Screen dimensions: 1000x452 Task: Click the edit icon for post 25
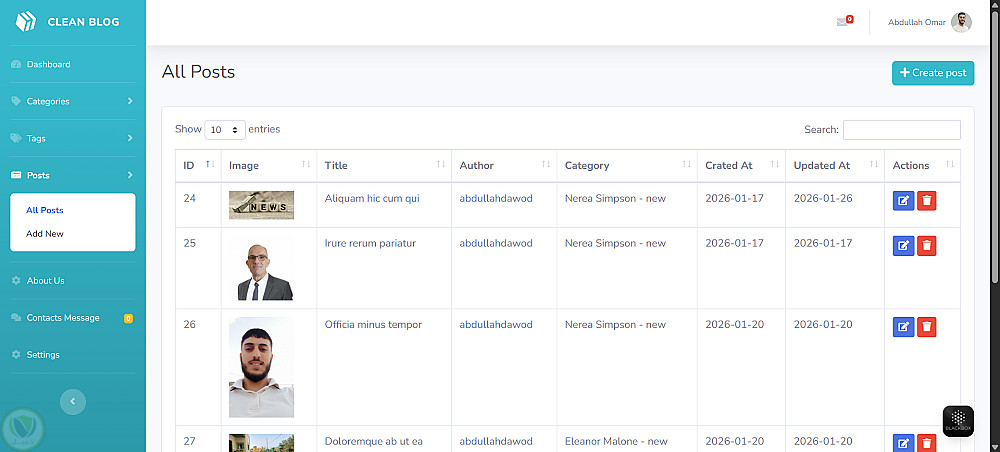pyautogui.click(x=903, y=245)
